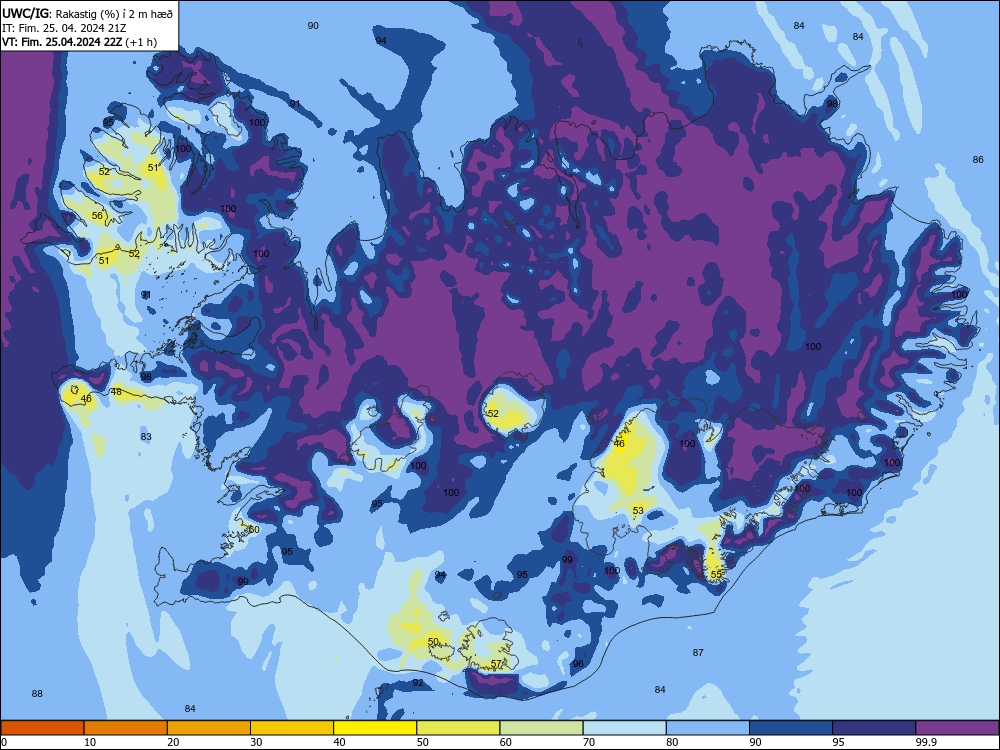Click the '87' humidity value on the map
Viewport: 1000px width, 750px height.
click(698, 652)
